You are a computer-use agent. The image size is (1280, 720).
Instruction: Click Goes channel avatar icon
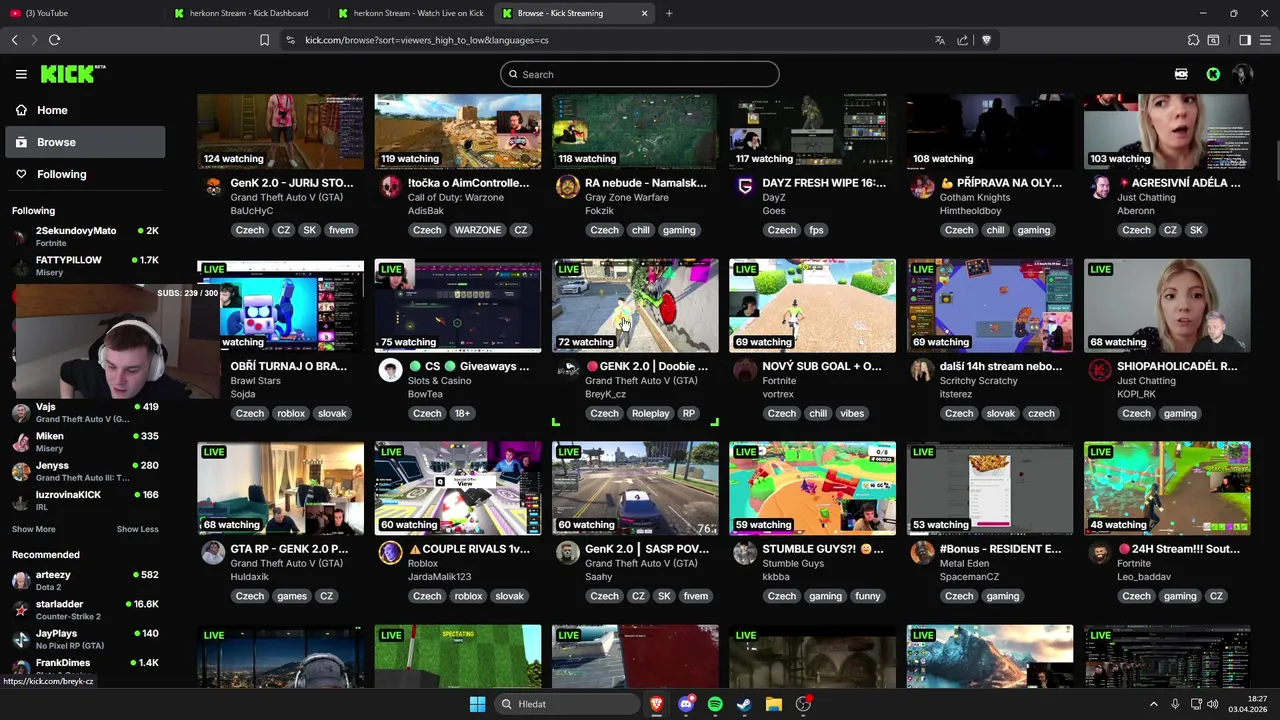point(745,187)
